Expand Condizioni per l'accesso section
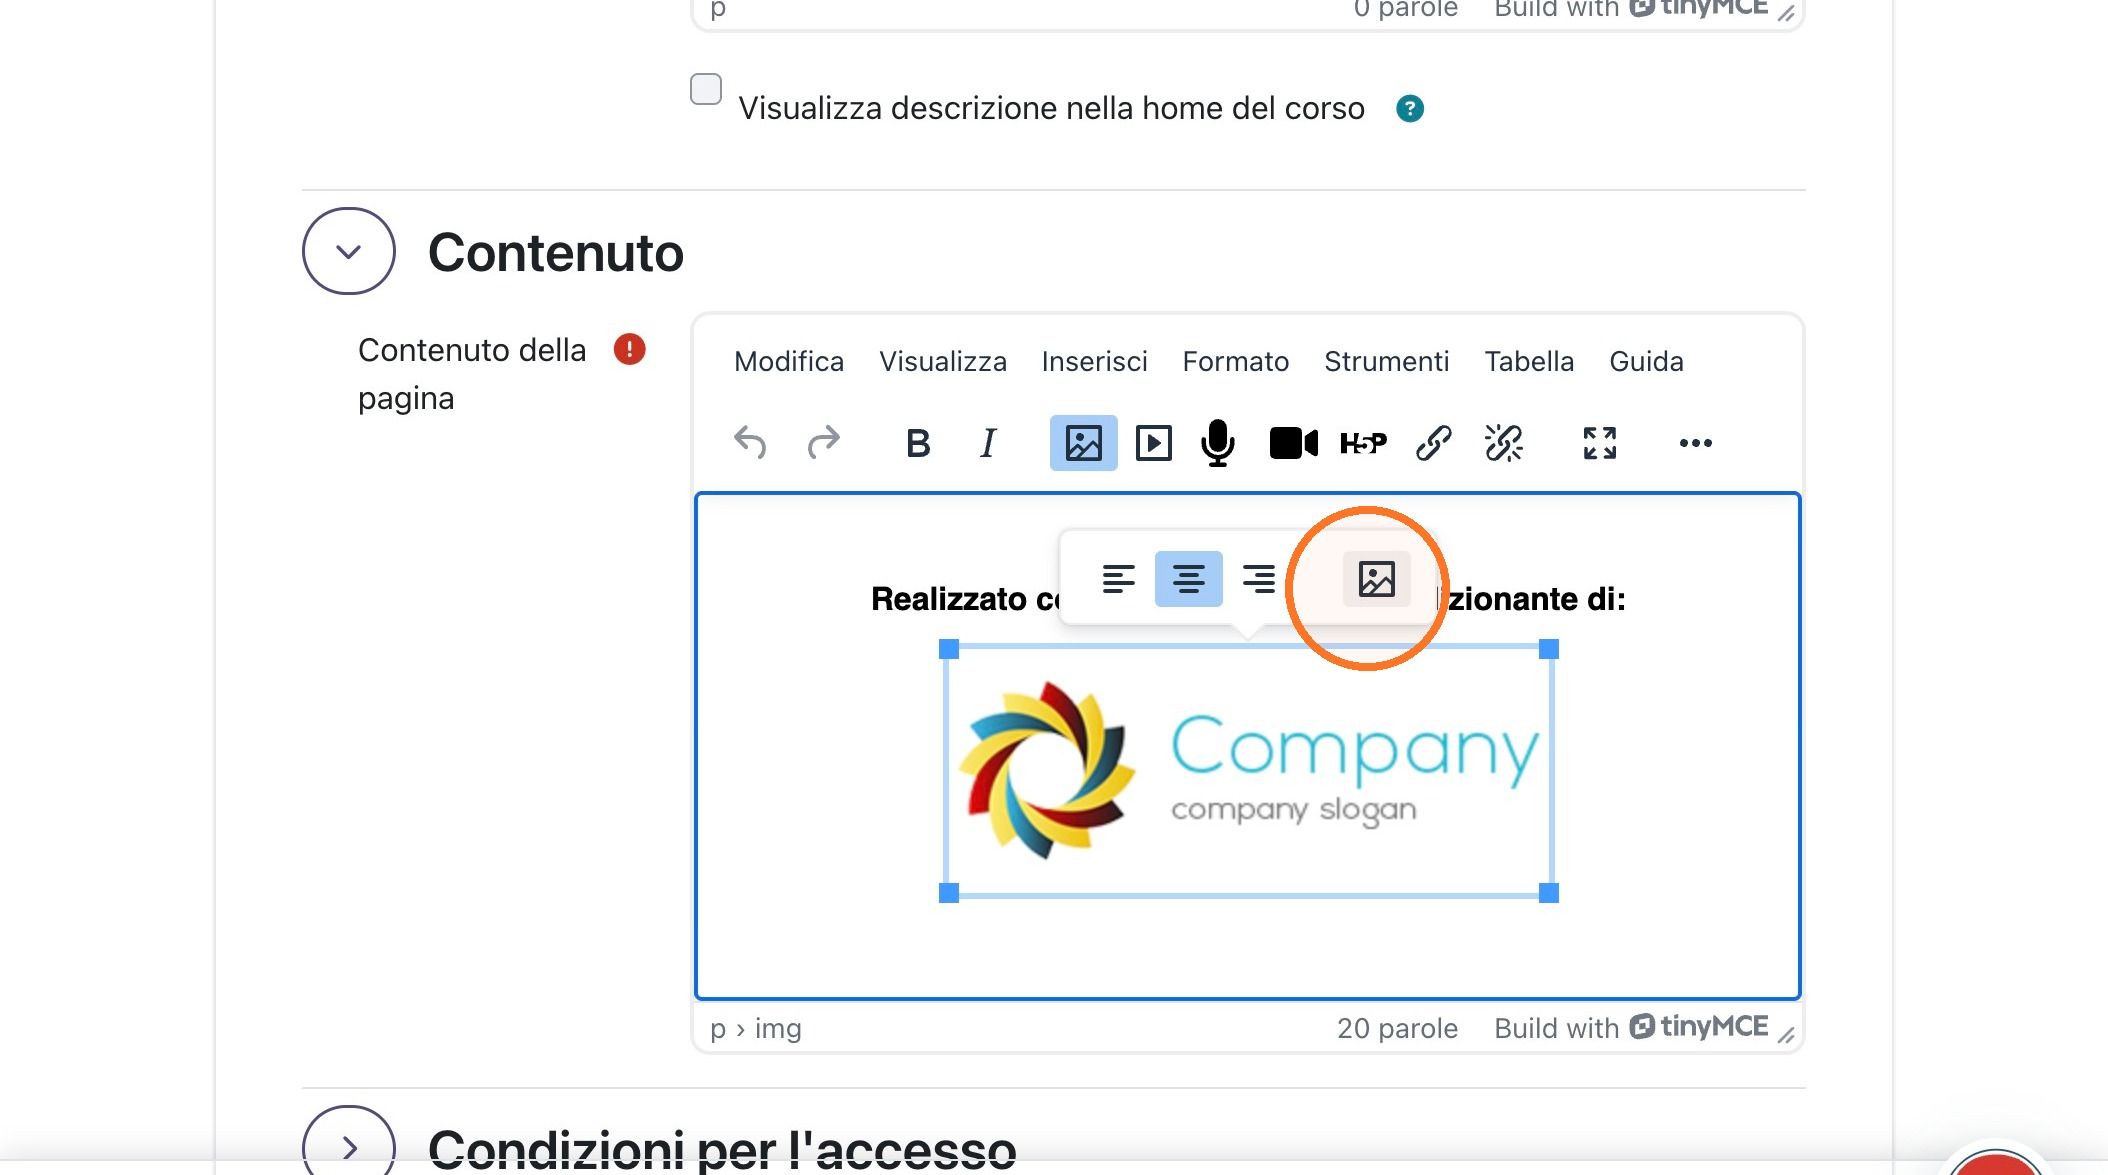Viewport: 2108px width, 1175px height. [348, 1146]
